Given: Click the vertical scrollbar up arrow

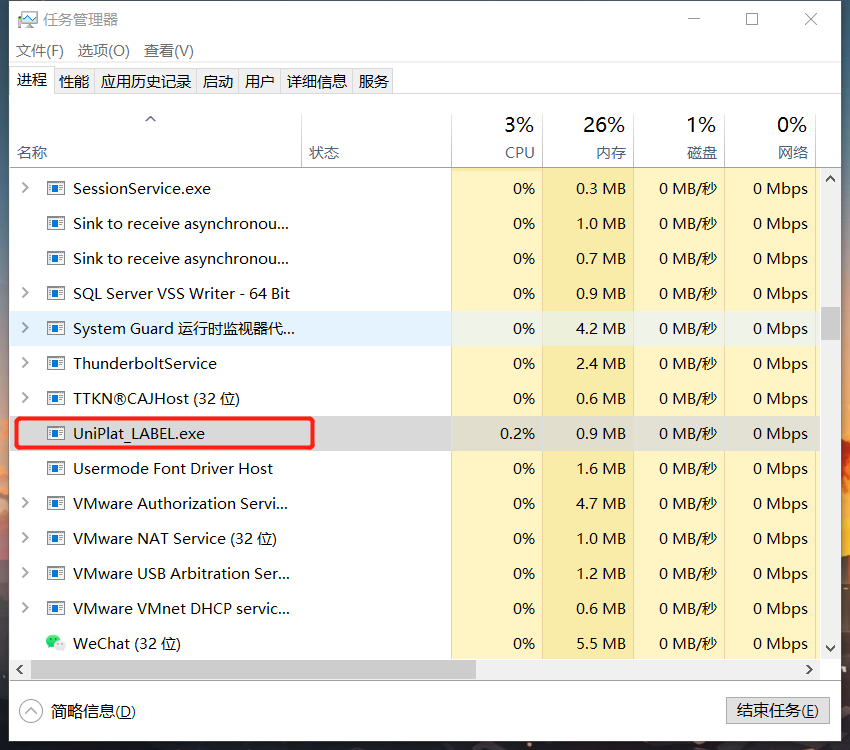Looking at the screenshot, I should (x=830, y=179).
